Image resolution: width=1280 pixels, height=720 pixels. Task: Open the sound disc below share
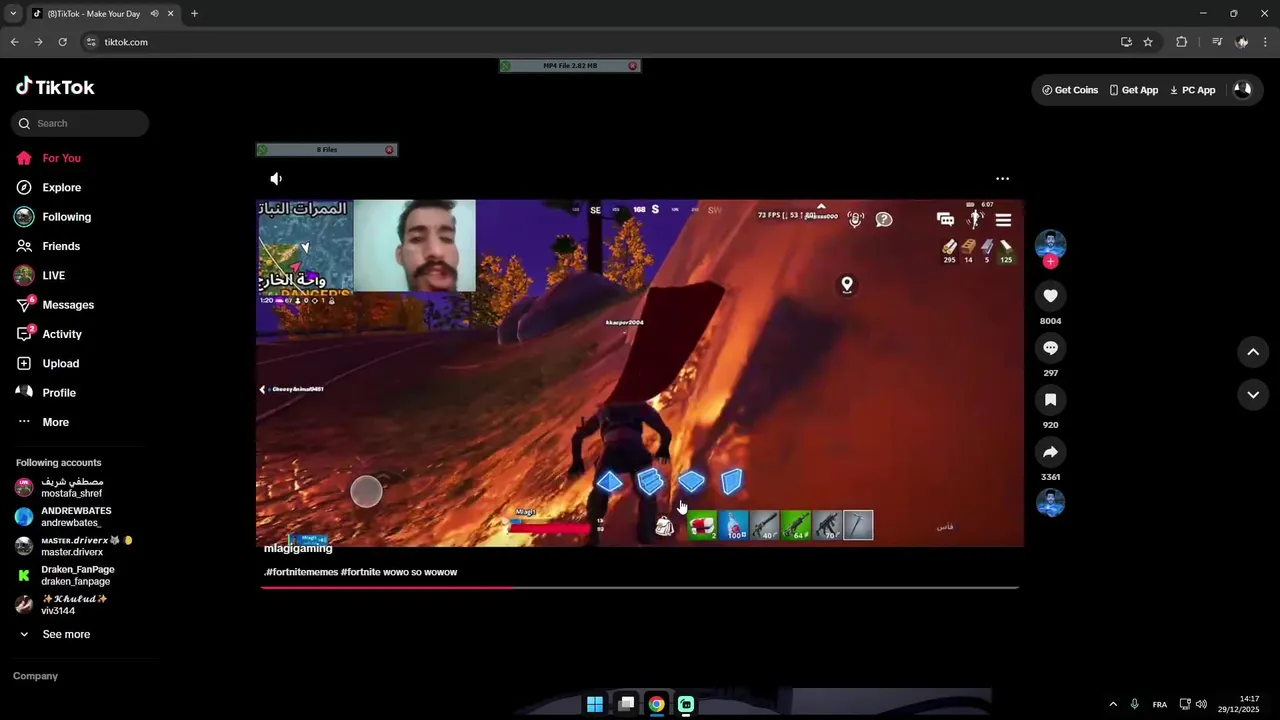pyautogui.click(x=1050, y=502)
